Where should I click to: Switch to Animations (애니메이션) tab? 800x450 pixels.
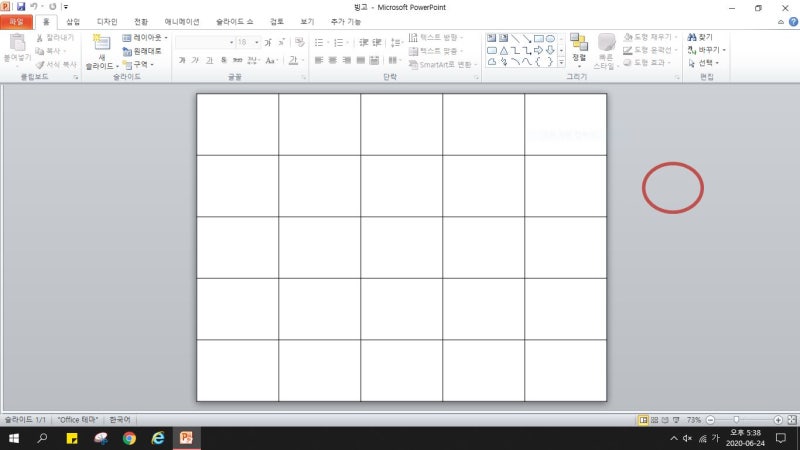point(182,21)
